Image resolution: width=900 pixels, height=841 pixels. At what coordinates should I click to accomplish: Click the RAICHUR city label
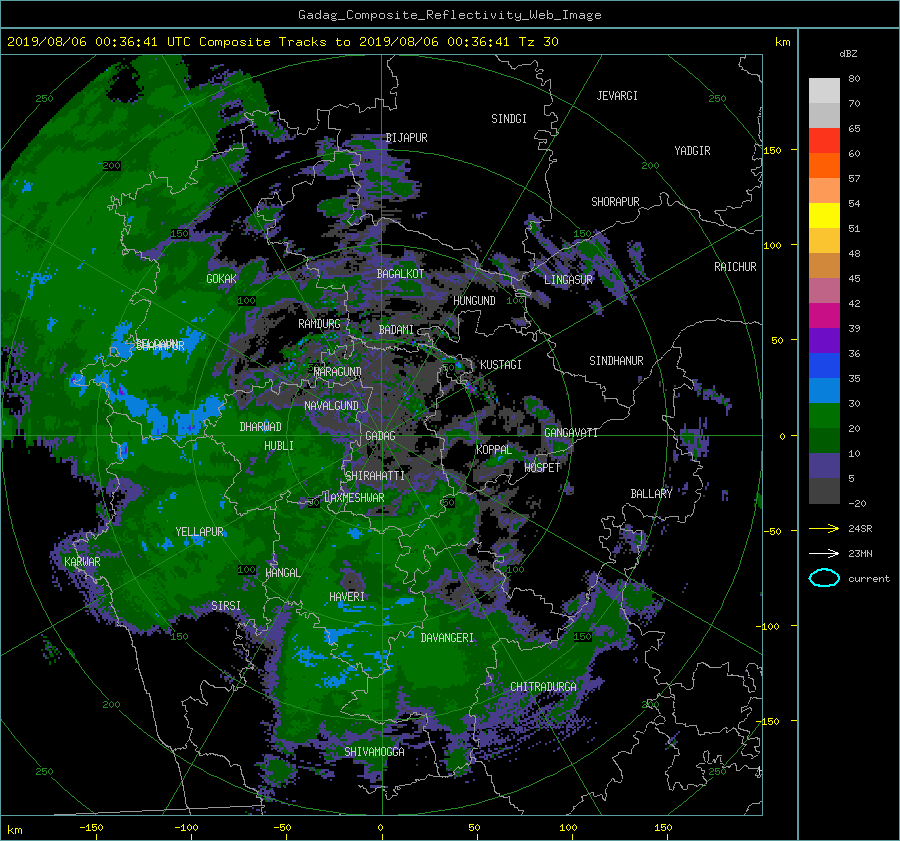pos(735,267)
